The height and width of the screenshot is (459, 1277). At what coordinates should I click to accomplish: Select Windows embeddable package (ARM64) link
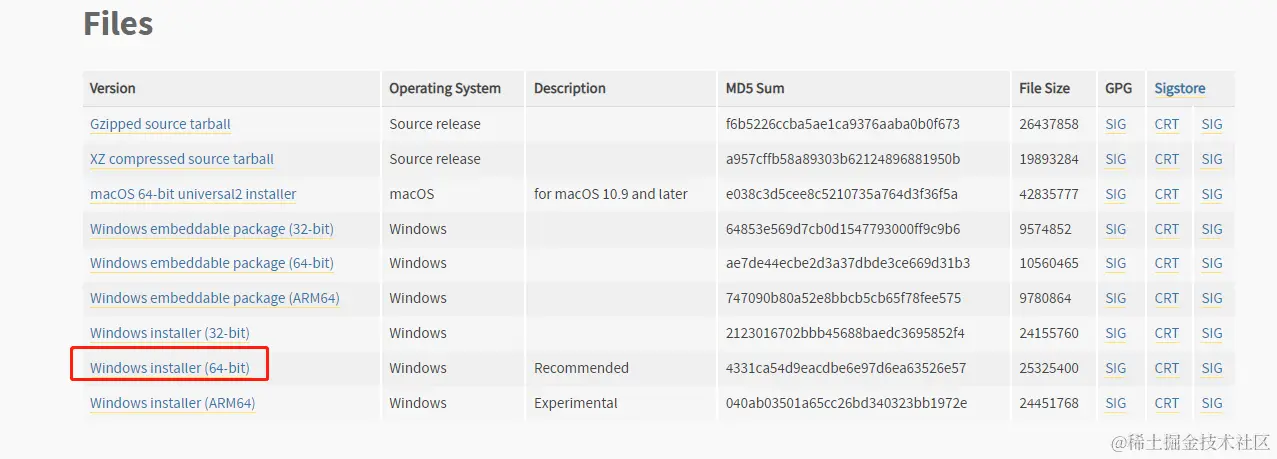click(x=212, y=298)
